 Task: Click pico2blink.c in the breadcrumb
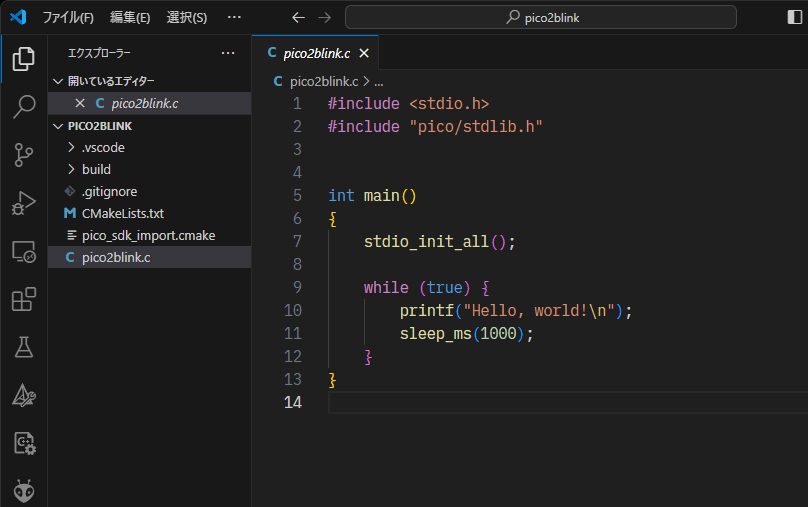(324, 81)
